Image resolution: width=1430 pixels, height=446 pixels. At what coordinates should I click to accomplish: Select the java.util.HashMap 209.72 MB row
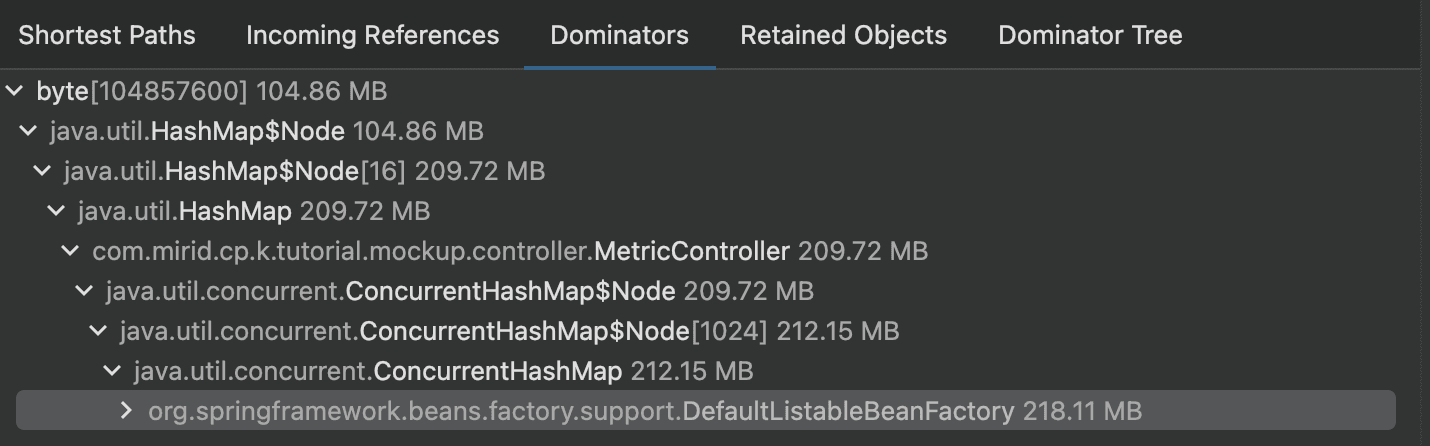pos(253,211)
